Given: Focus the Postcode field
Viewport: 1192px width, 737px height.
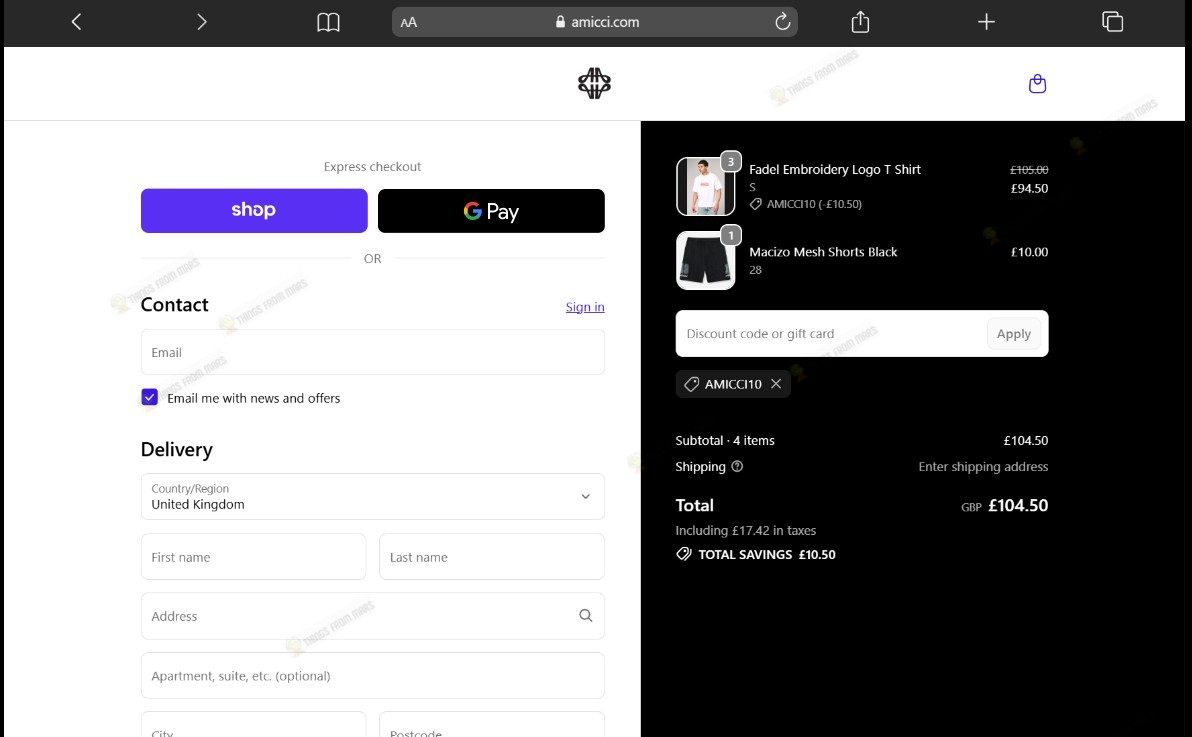Looking at the screenshot, I should click(x=492, y=725).
